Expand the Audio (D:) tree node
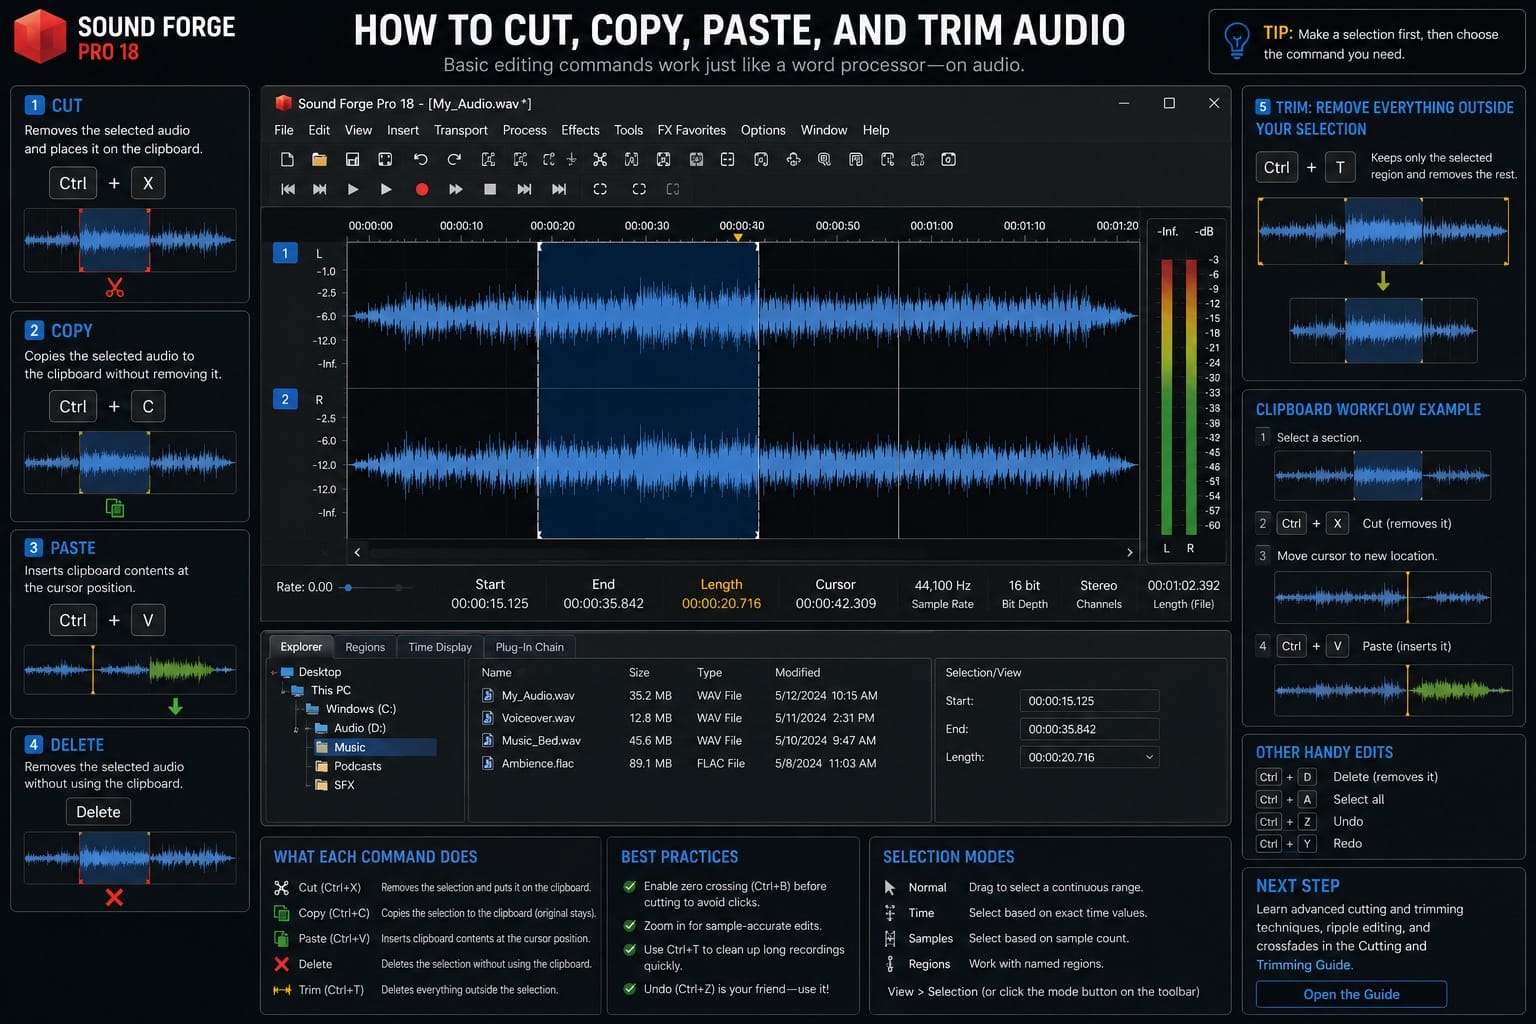This screenshot has width=1536, height=1024. tap(296, 728)
